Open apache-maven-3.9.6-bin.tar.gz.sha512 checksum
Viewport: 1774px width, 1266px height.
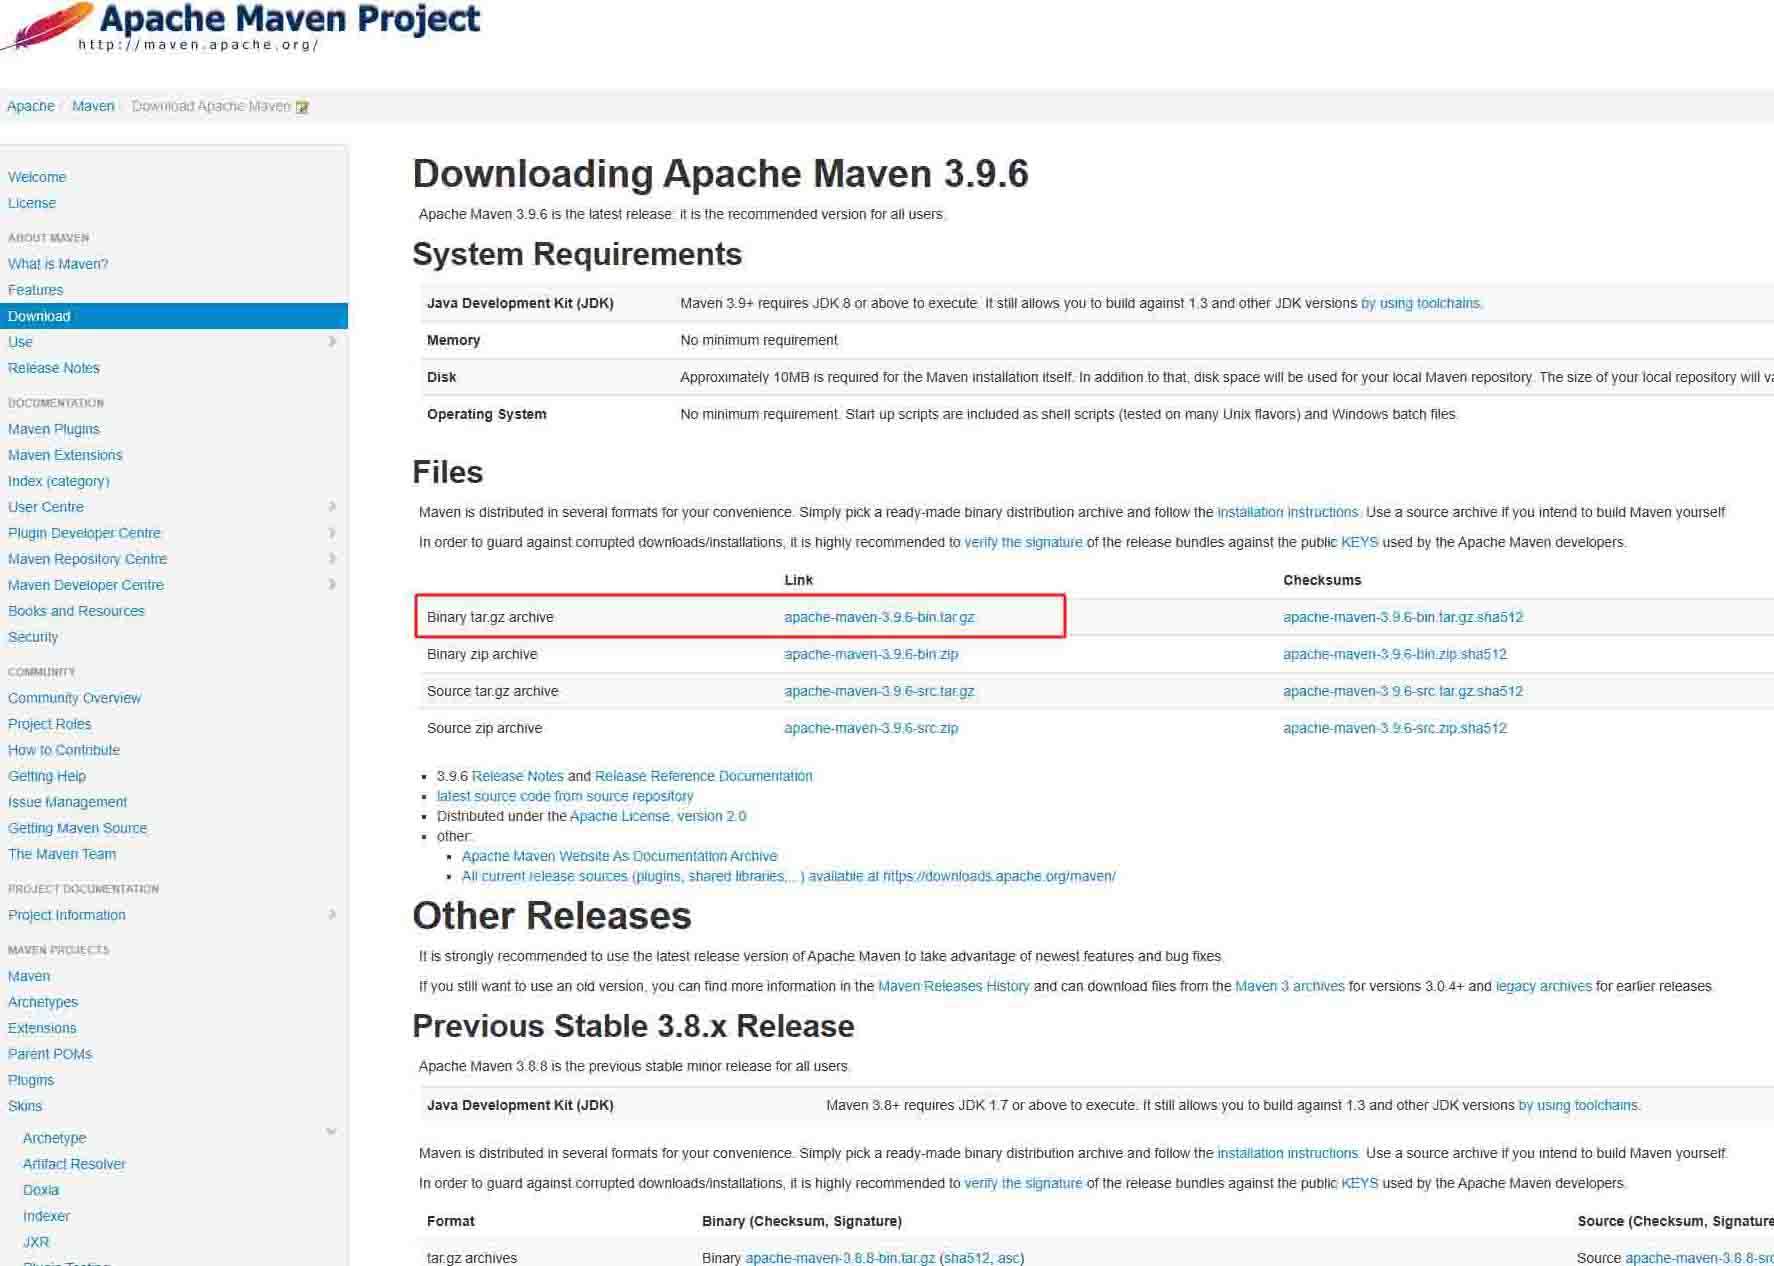pyautogui.click(x=1403, y=617)
